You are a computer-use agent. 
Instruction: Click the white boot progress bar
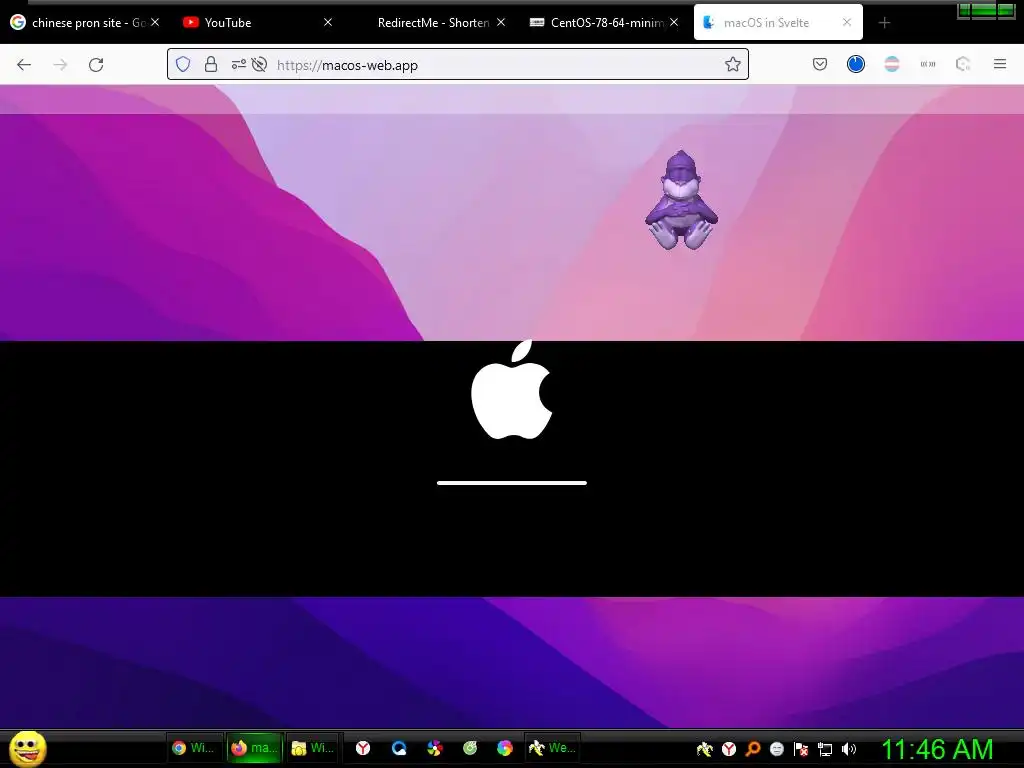[512, 483]
